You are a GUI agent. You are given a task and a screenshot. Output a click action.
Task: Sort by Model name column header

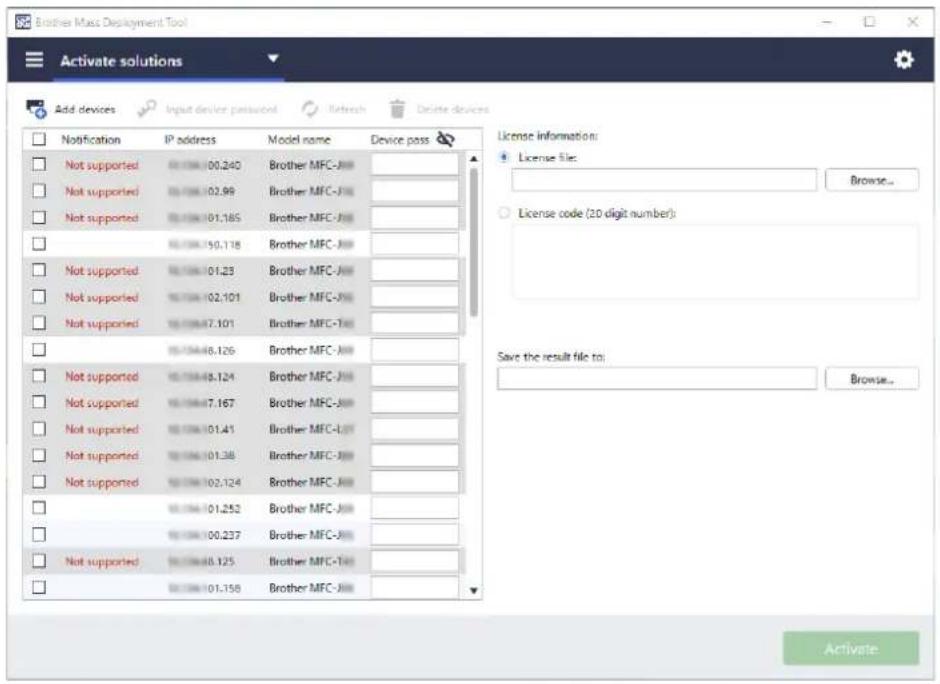click(299, 139)
